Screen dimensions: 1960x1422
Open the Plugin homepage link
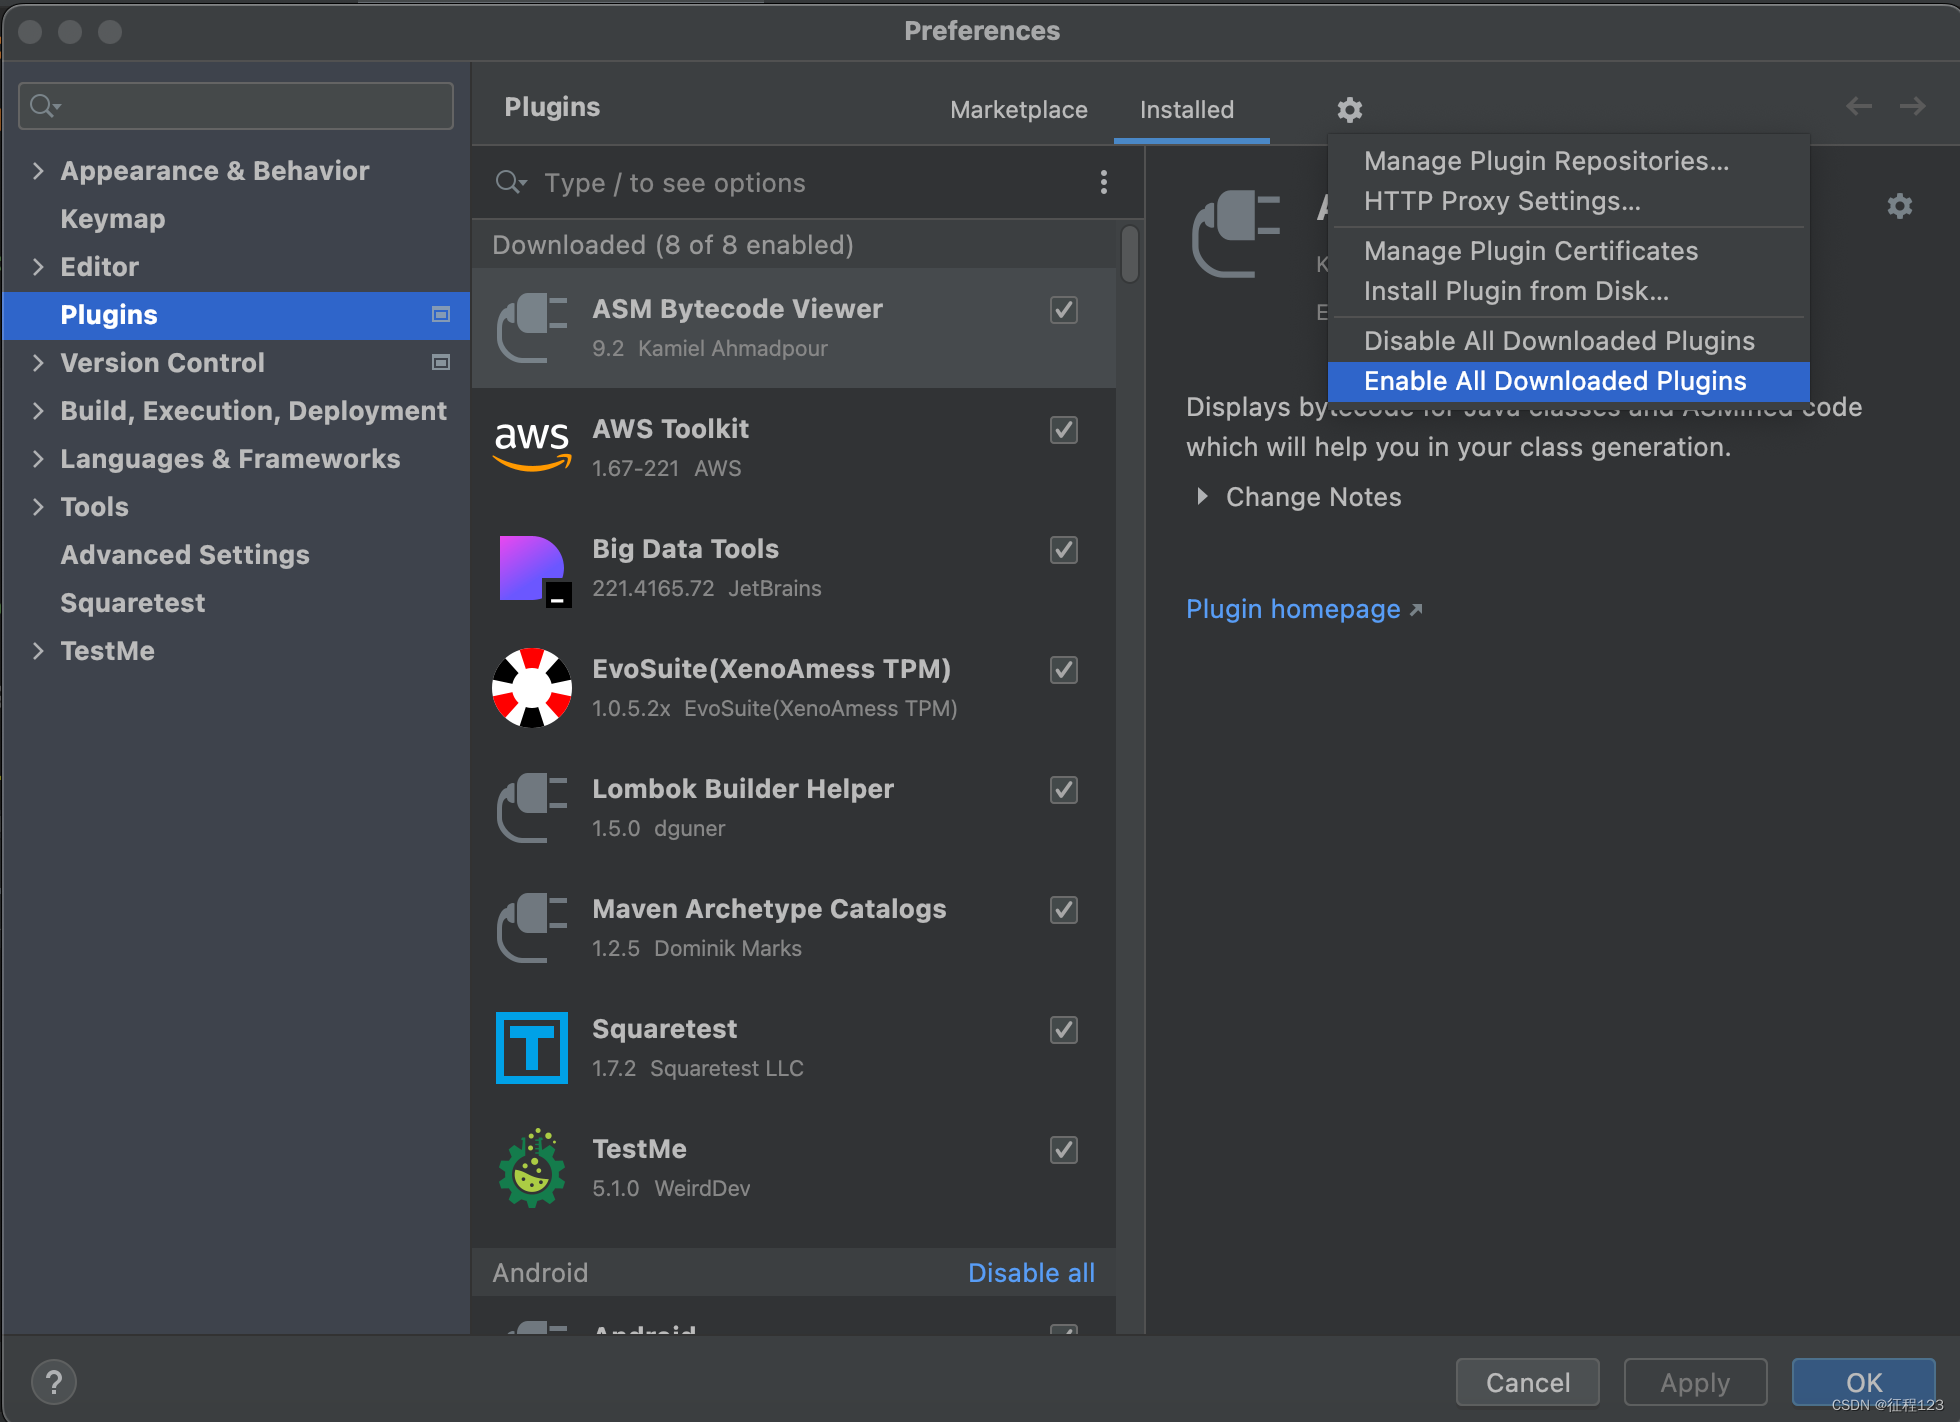(1293, 609)
